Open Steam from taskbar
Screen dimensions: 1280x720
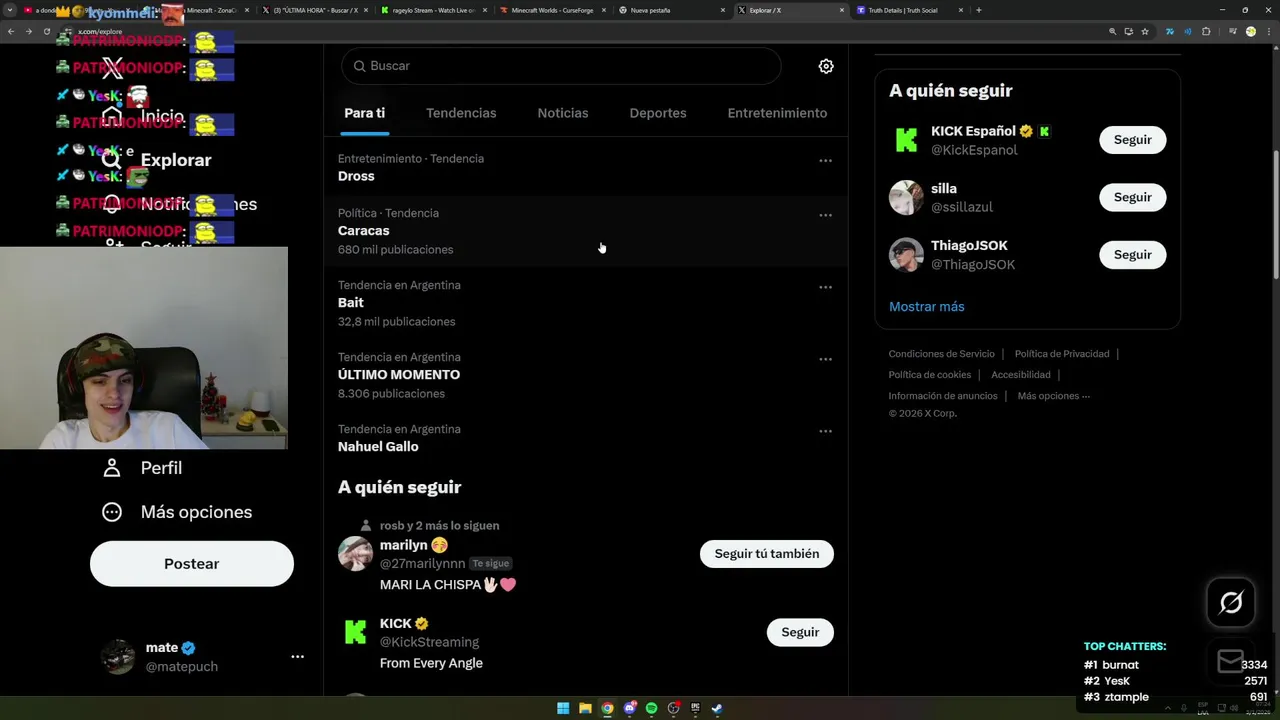pos(717,708)
